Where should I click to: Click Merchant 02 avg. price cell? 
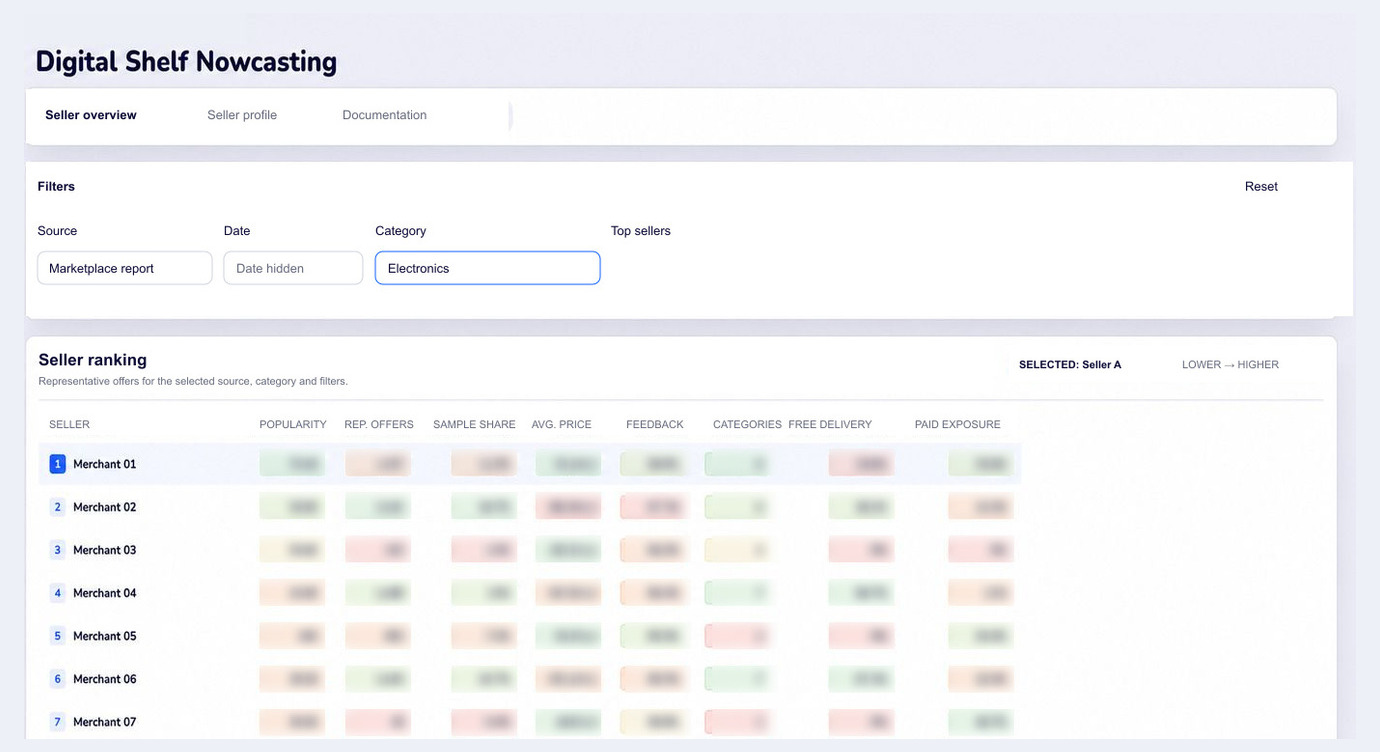(568, 507)
